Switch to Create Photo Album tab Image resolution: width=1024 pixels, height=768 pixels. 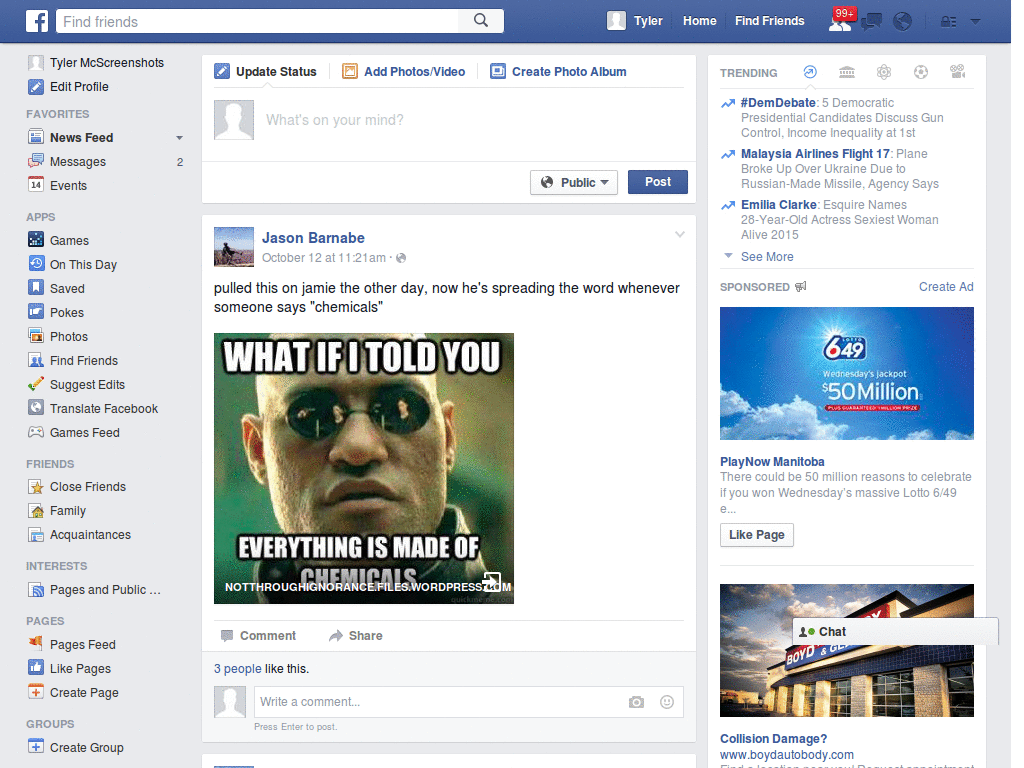tap(558, 72)
